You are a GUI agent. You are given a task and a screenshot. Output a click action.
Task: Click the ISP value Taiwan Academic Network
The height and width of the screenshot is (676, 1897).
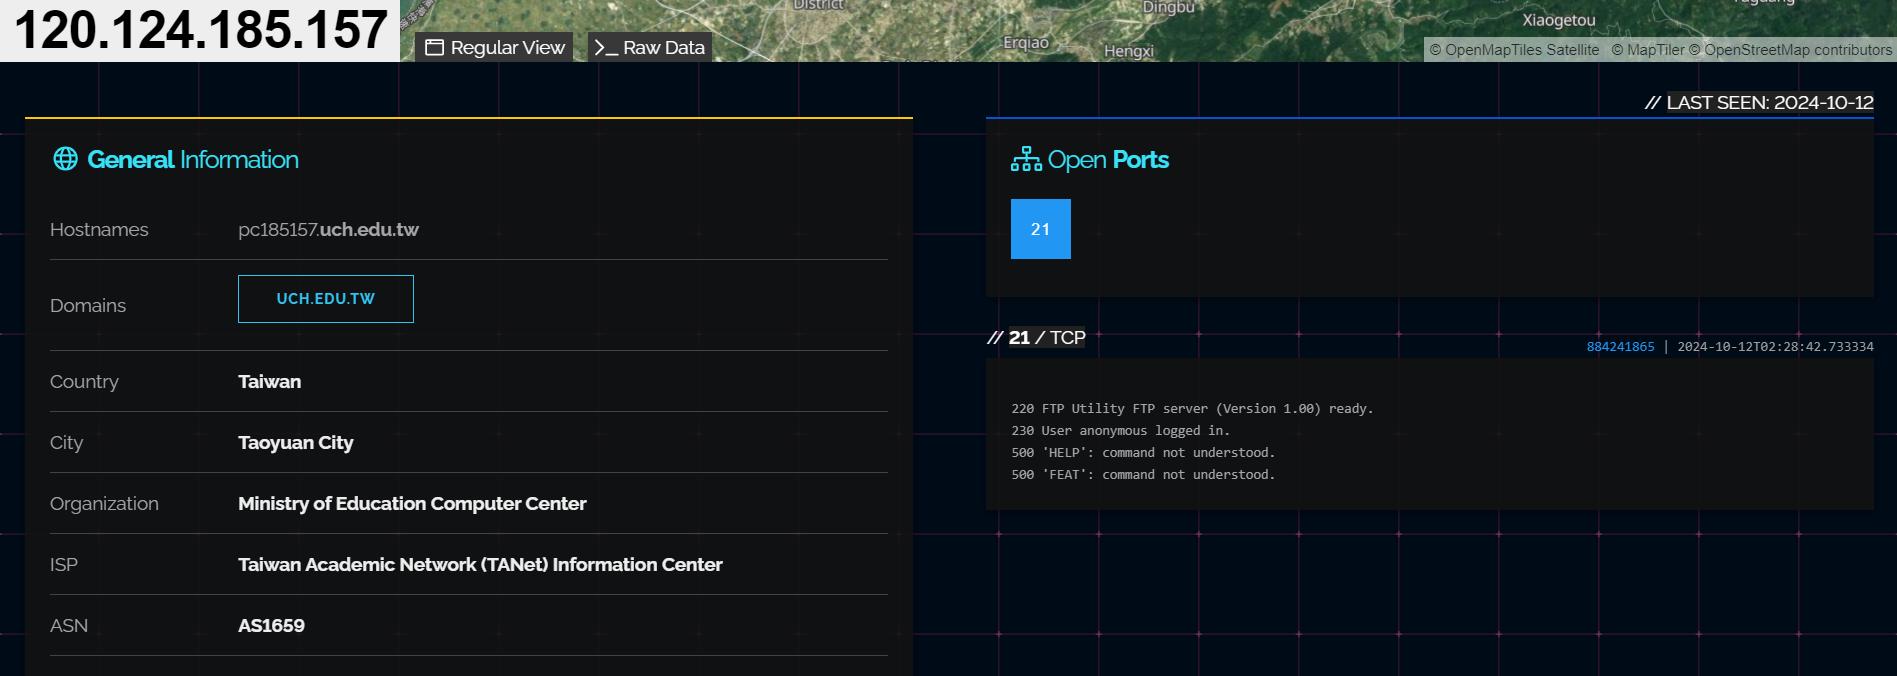[480, 565]
